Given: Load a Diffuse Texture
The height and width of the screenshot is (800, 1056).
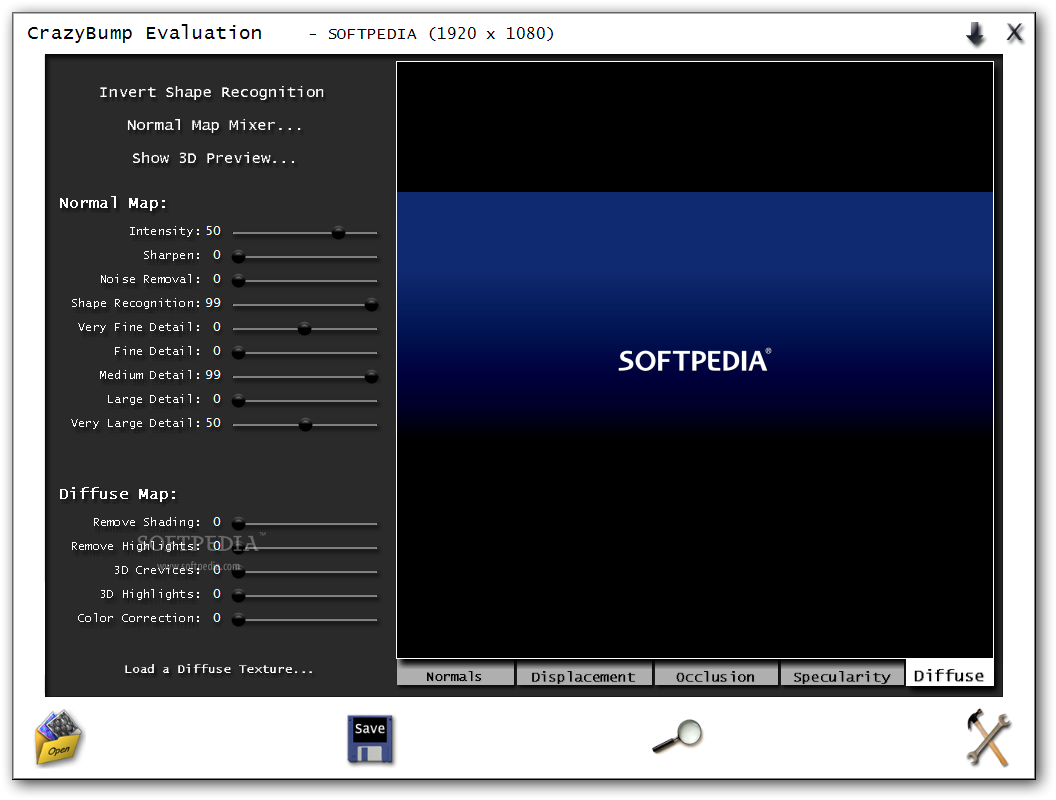Looking at the screenshot, I should 219,669.
